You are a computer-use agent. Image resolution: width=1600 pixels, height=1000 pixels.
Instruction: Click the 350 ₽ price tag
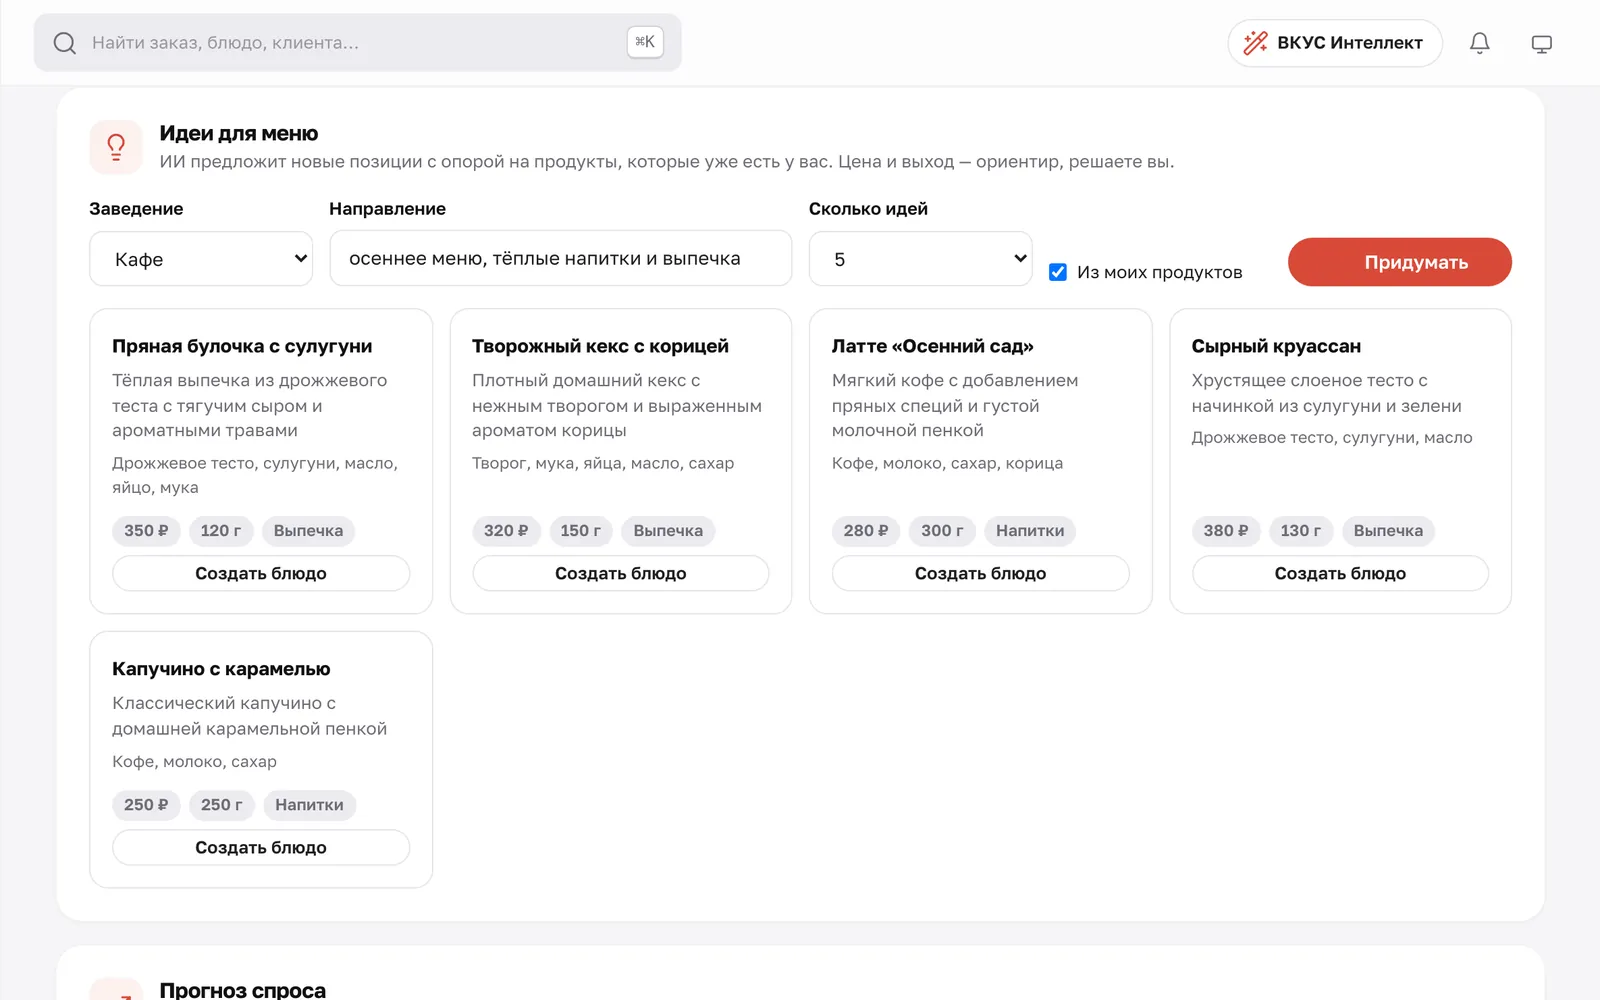[x=146, y=531]
